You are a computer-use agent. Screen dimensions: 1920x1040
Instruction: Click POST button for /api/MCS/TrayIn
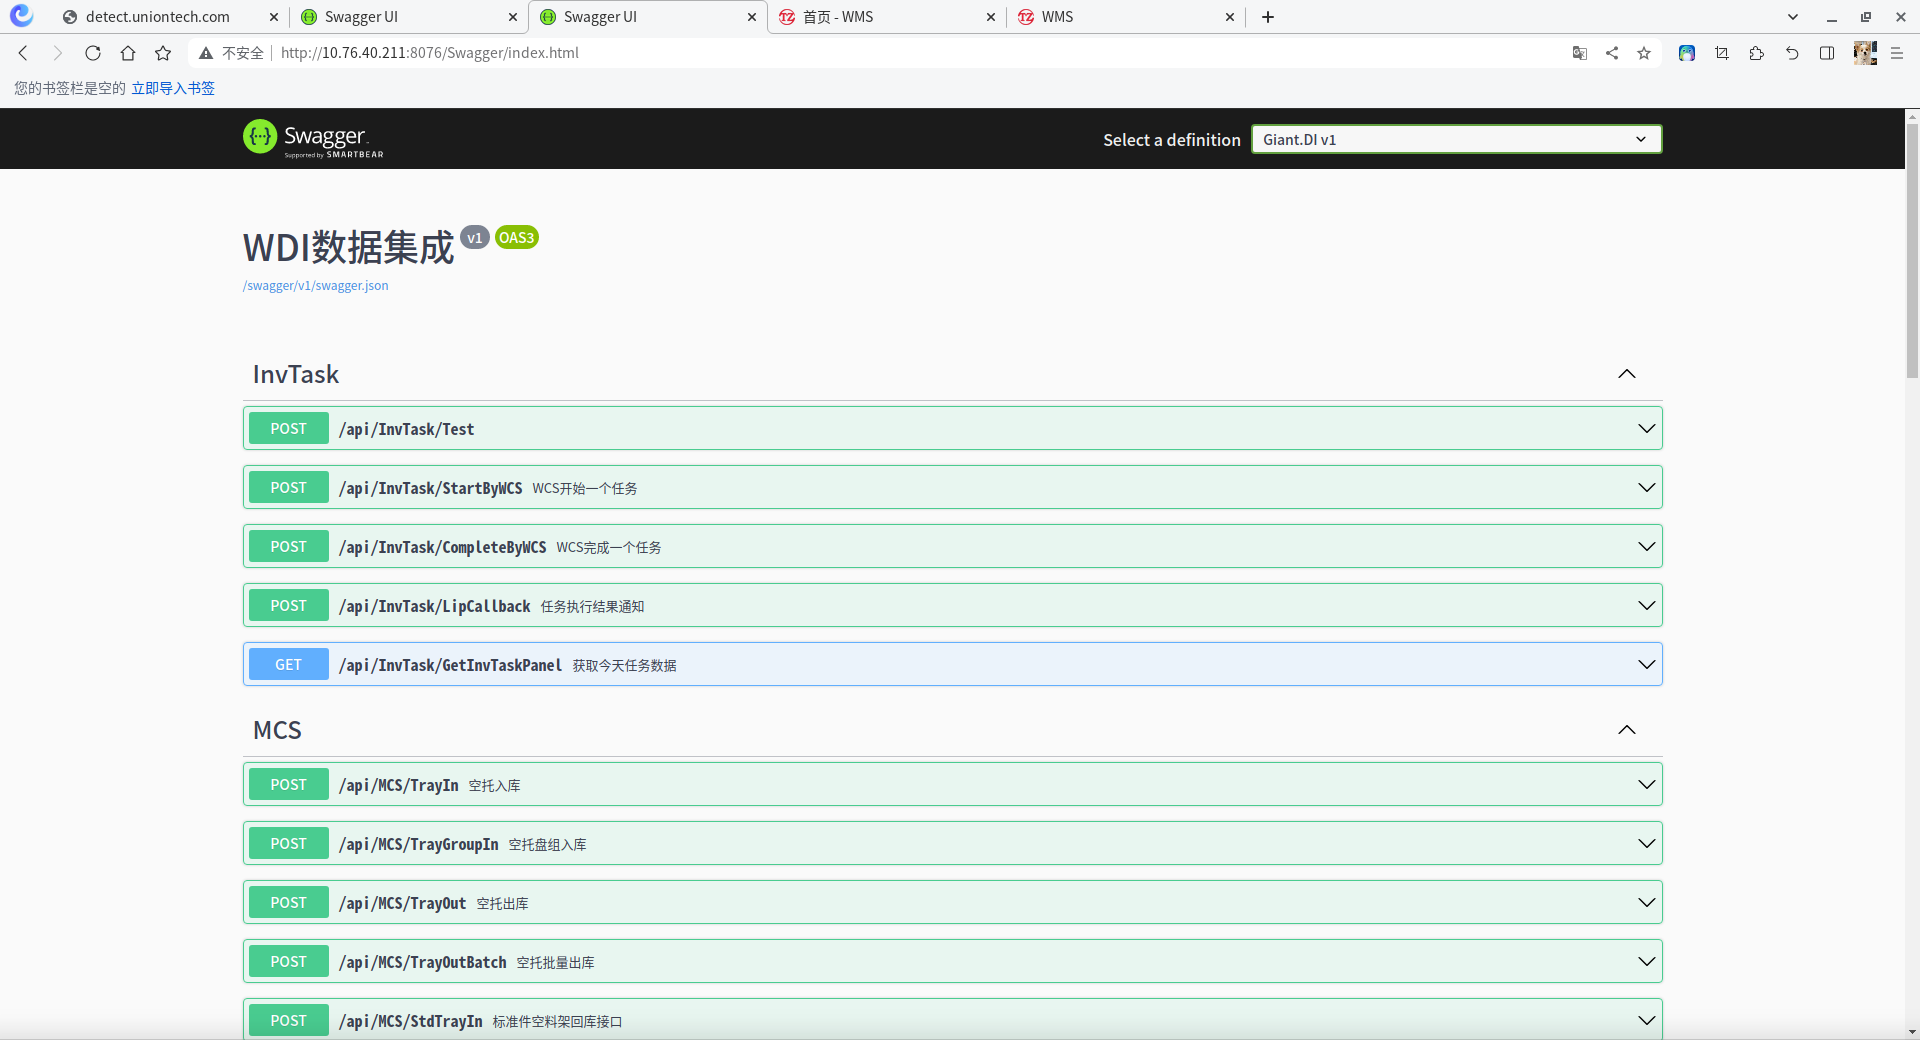[288, 784]
